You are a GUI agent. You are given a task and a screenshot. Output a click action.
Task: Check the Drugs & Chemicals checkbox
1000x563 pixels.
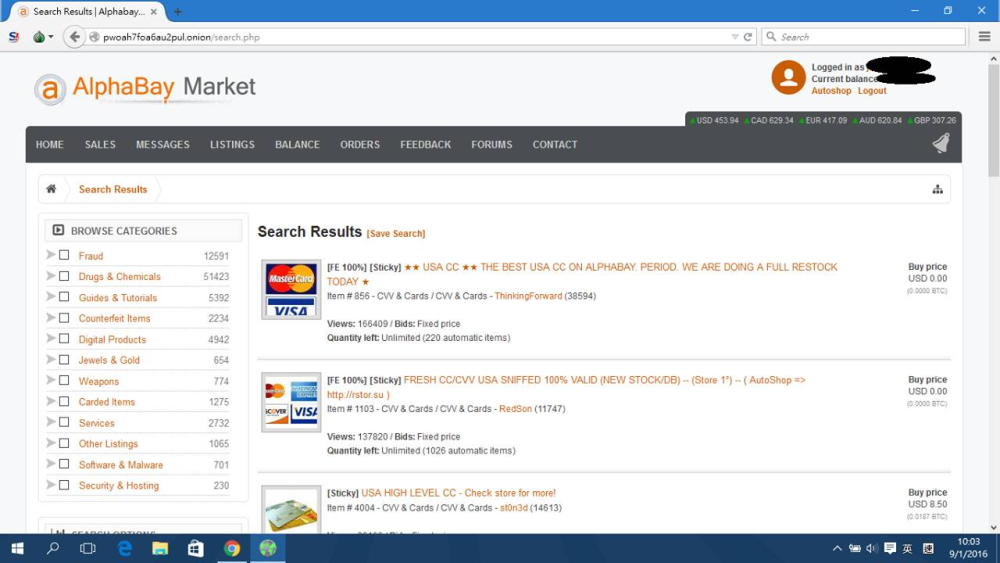pyautogui.click(x=64, y=276)
